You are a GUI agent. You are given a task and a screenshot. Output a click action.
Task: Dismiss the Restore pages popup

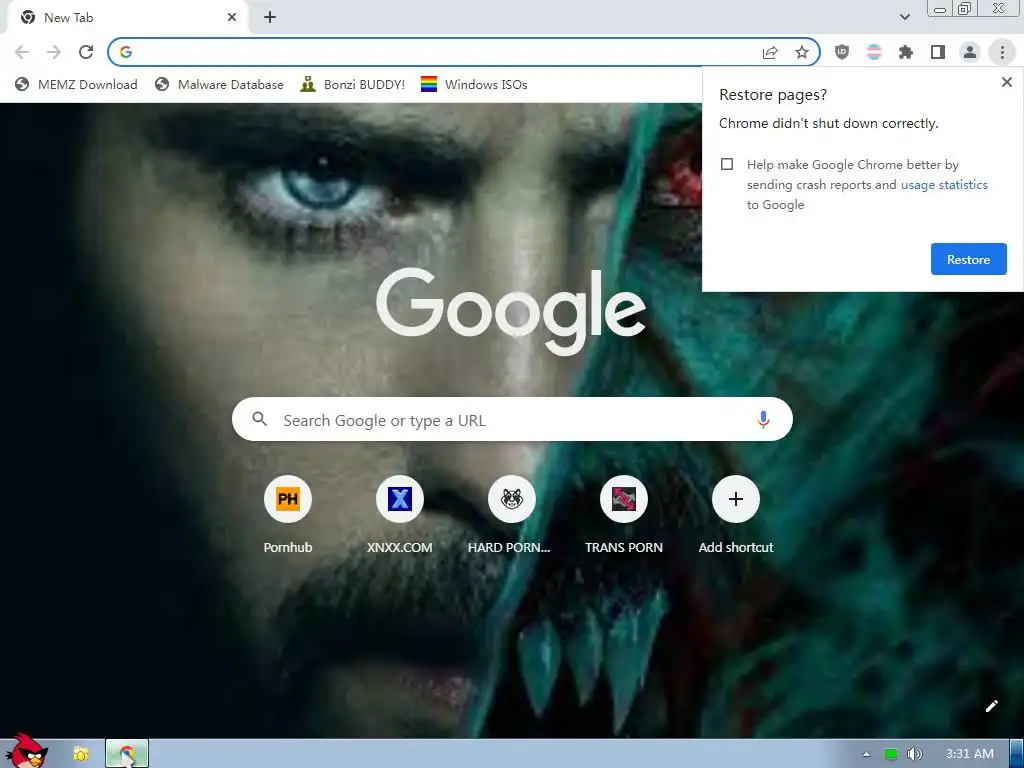[1006, 82]
